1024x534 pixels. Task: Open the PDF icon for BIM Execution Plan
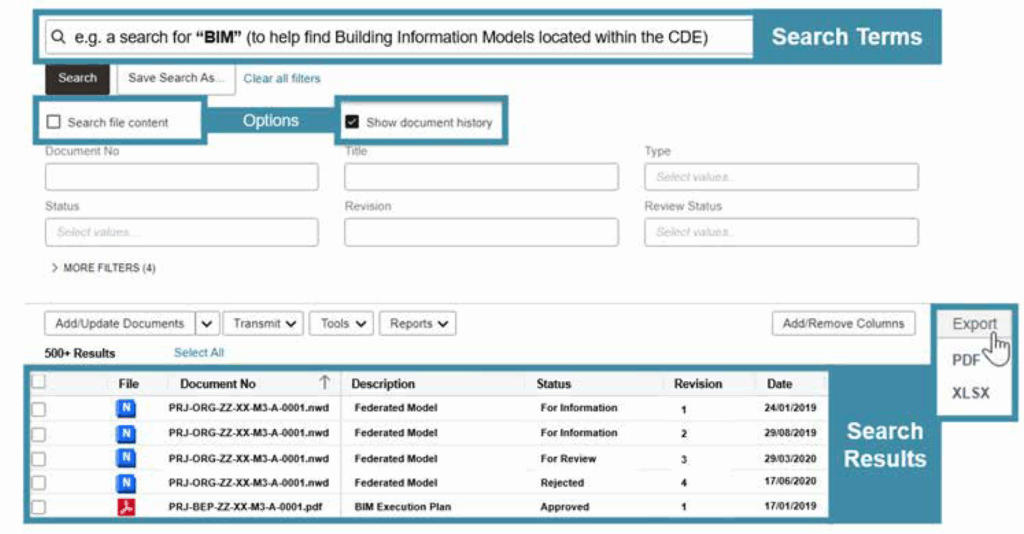pyautogui.click(x=126, y=507)
